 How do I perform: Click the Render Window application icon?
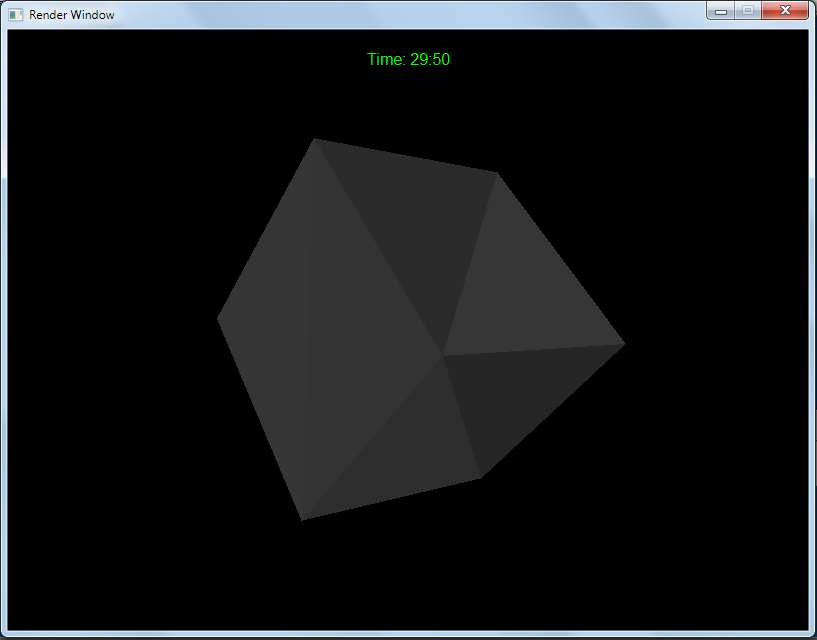[x=16, y=15]
